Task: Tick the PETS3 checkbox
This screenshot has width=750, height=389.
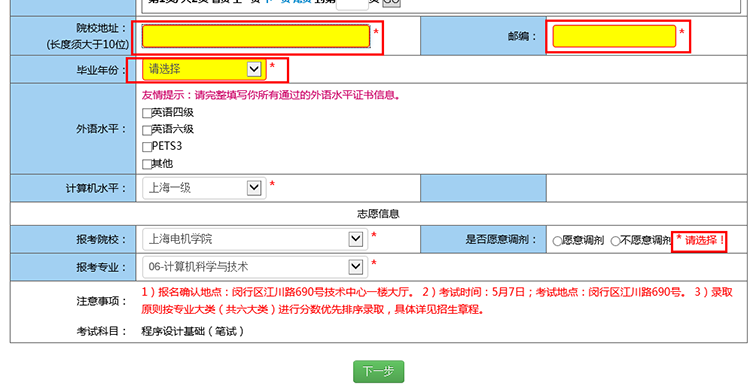Action: tap(147, 147)
